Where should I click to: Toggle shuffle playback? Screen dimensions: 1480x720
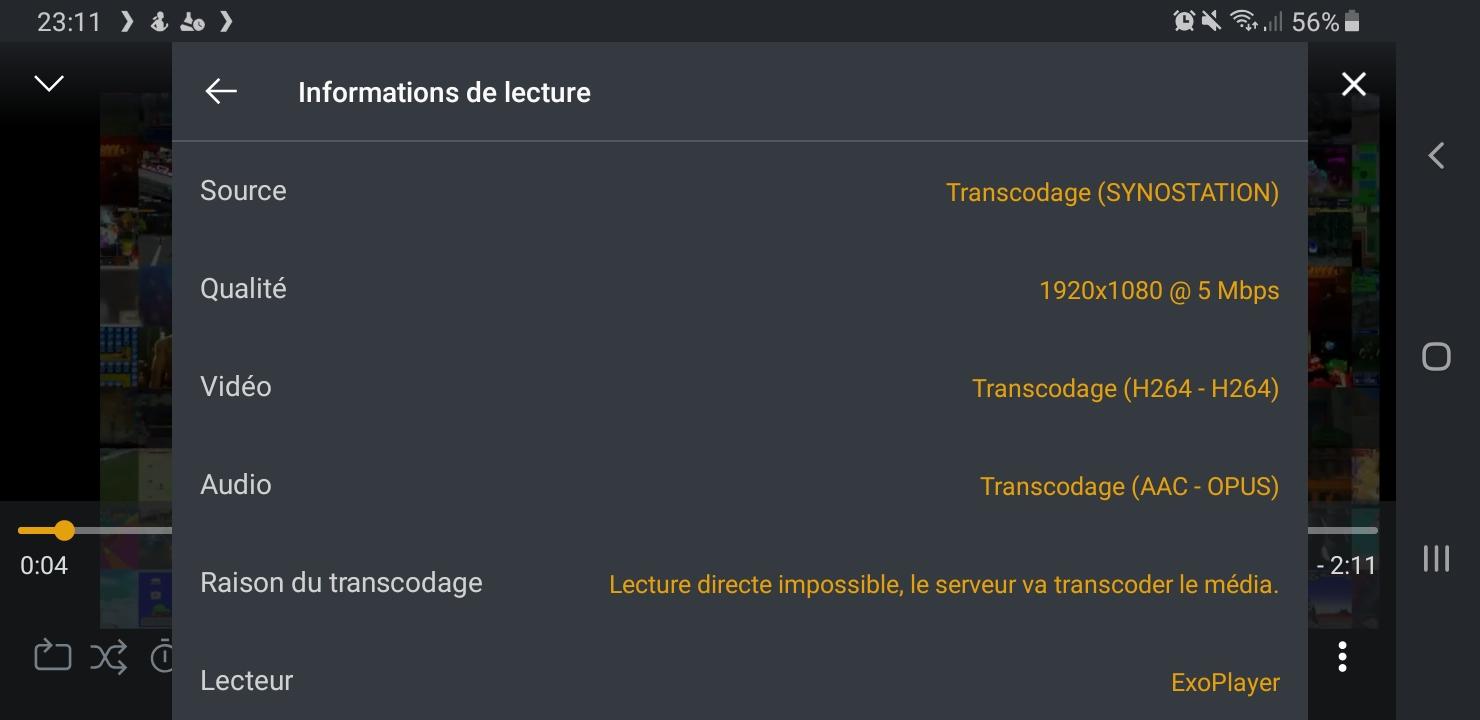click(x=109, y=657)
